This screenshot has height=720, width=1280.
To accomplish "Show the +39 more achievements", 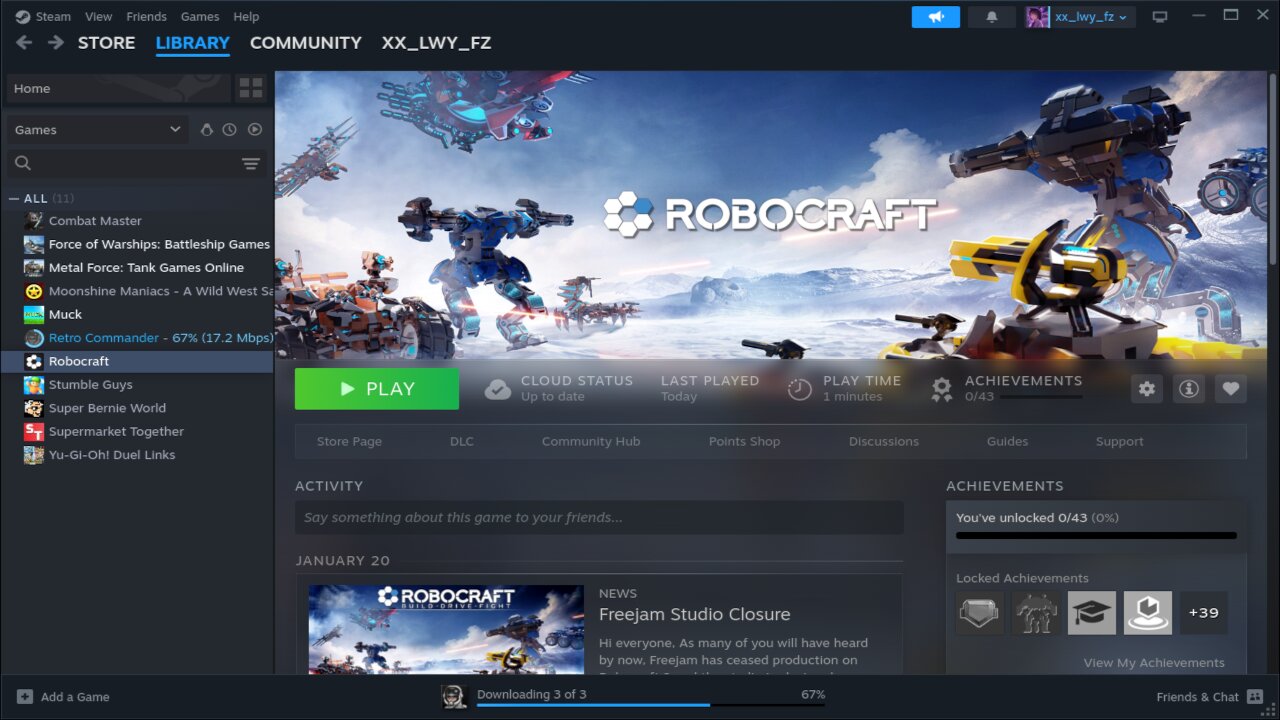I will point(1204,613).
